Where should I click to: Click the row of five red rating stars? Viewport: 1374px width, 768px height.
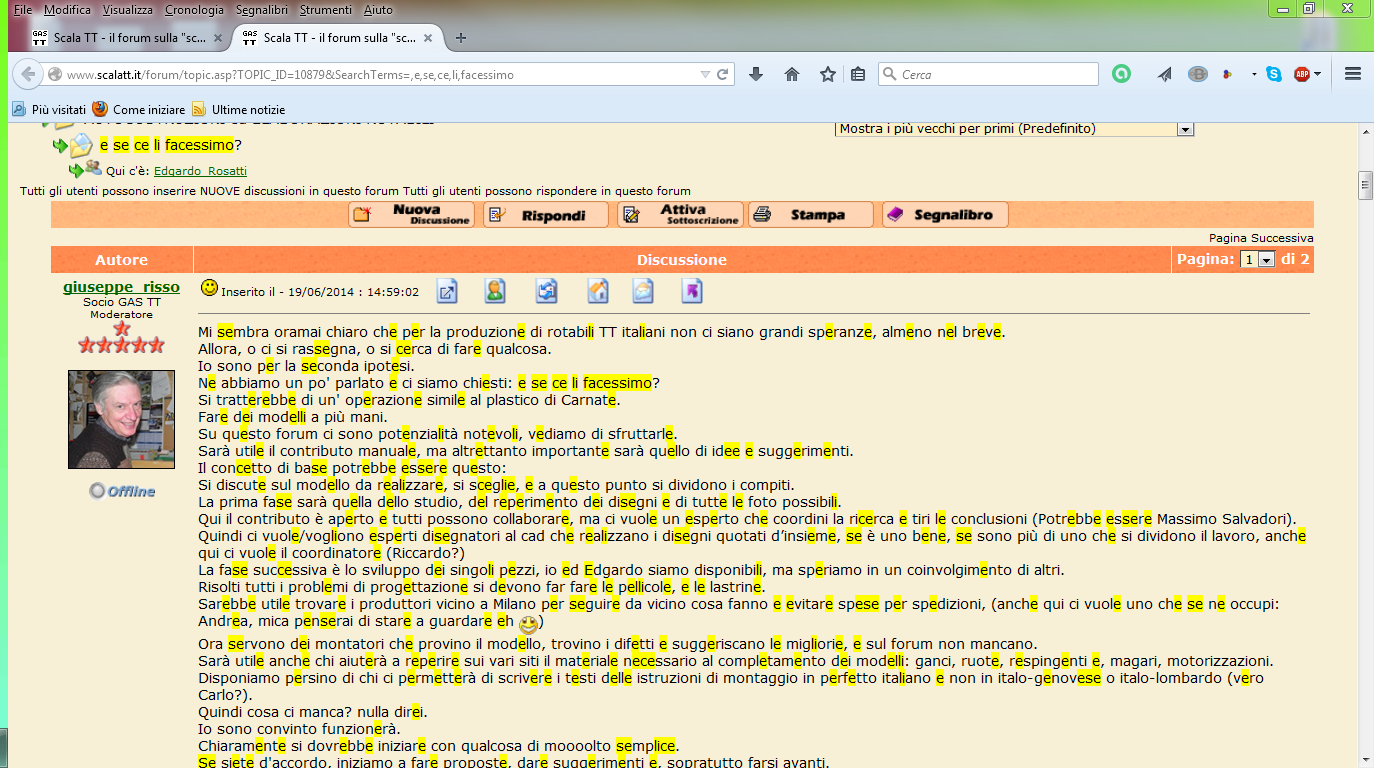click(121, 345)
